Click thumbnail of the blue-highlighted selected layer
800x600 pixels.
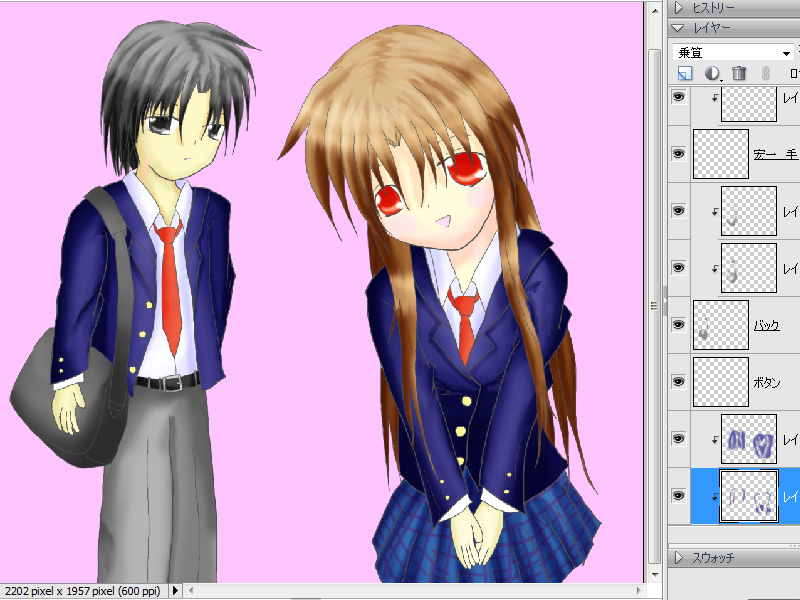pos(748,496)
